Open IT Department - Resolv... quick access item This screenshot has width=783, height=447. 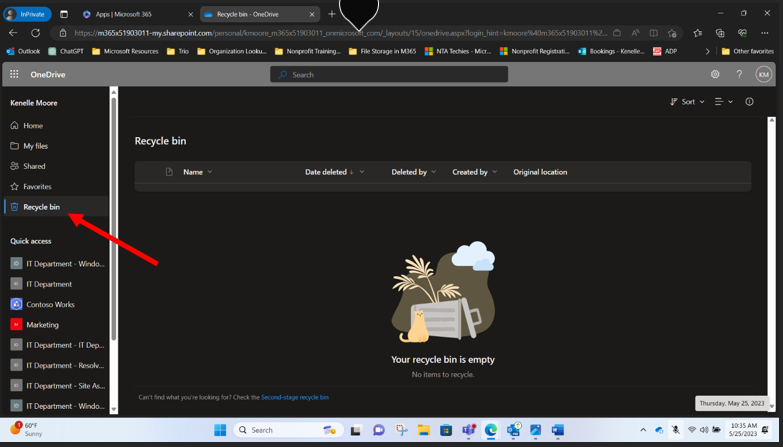pyautogui.click(x=56, y=365)
